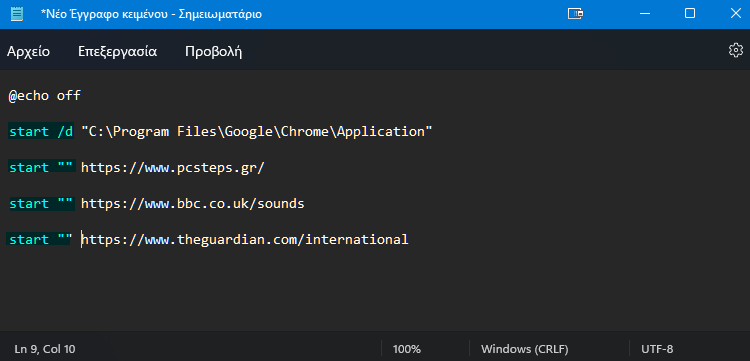Viewport: 750px width, 361px height.
Task: Click the Windows (CRLF) line ending indicator
Action: click(525, 349)
